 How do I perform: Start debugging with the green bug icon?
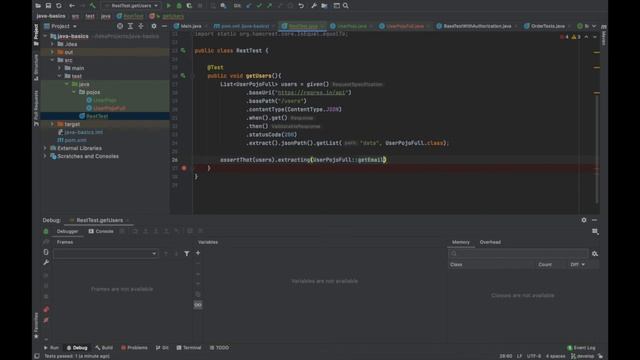pyautogui.click(x=179, y=6)
